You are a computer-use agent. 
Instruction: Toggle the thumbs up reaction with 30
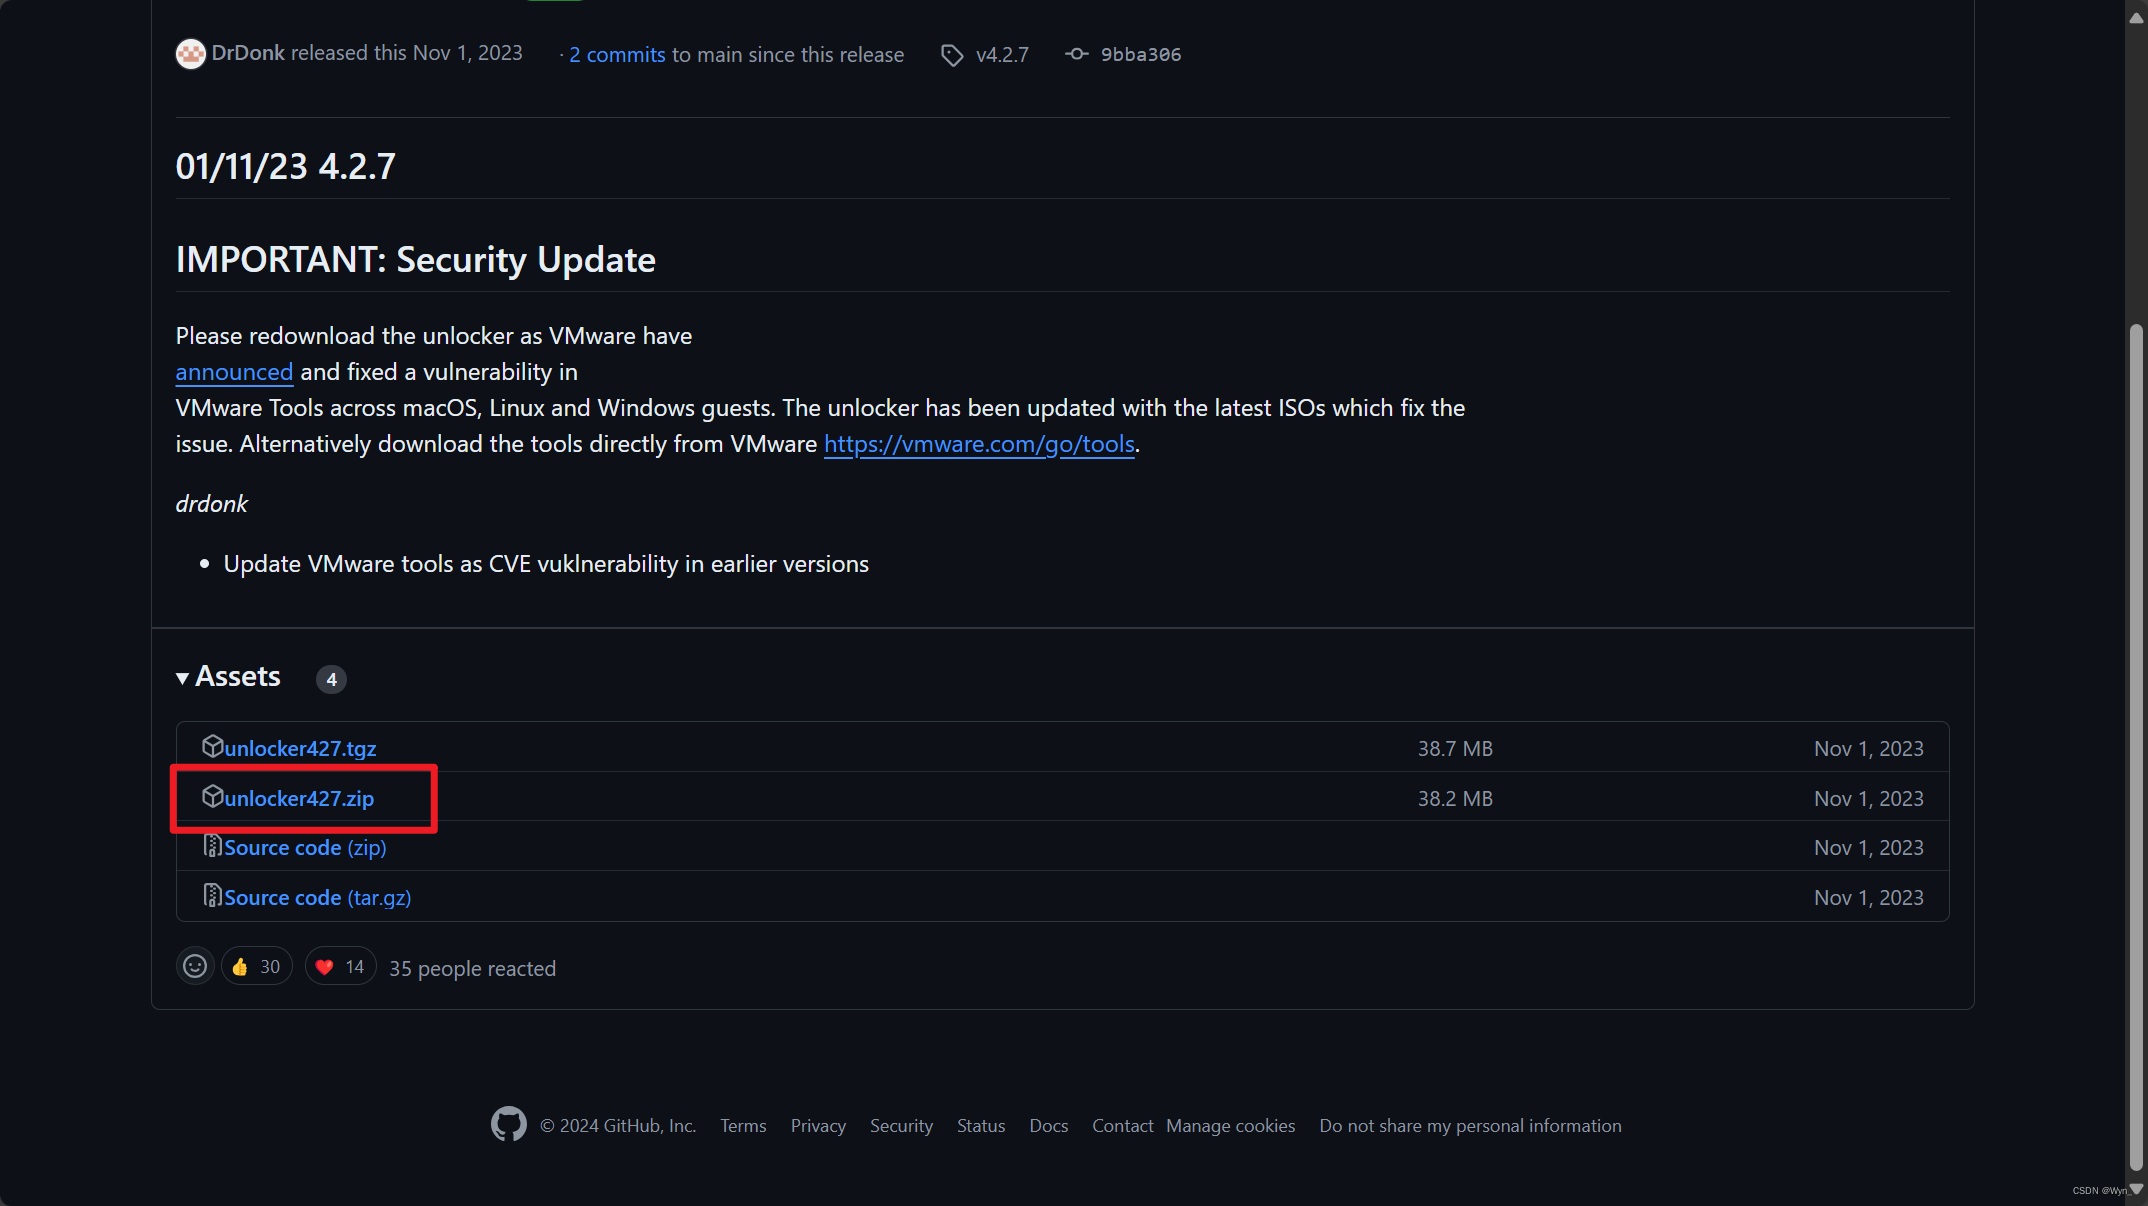coord(256,966)
